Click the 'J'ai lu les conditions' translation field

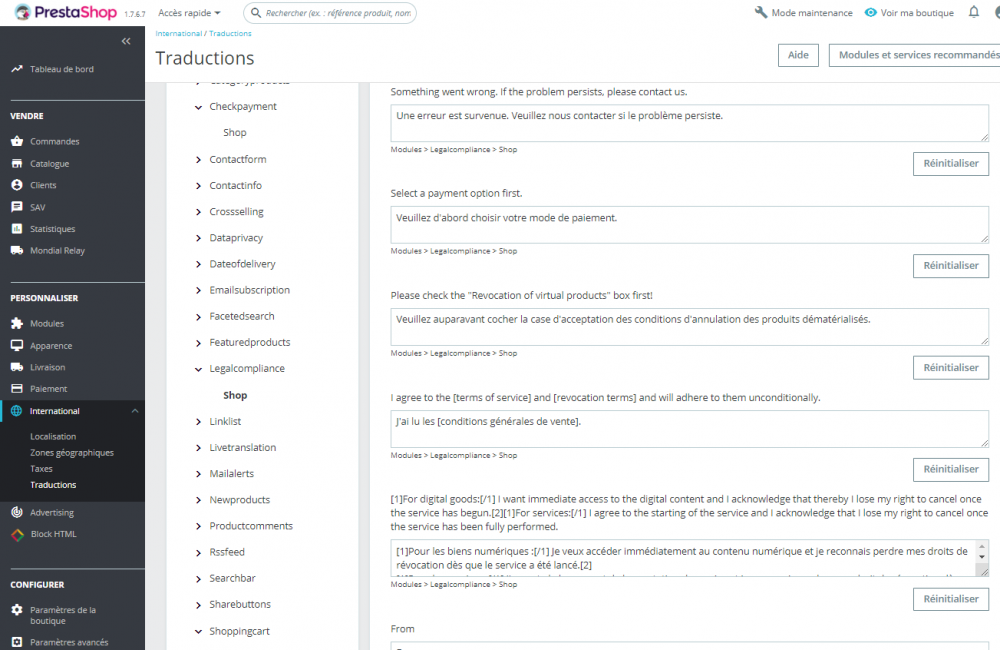(689, 429)
